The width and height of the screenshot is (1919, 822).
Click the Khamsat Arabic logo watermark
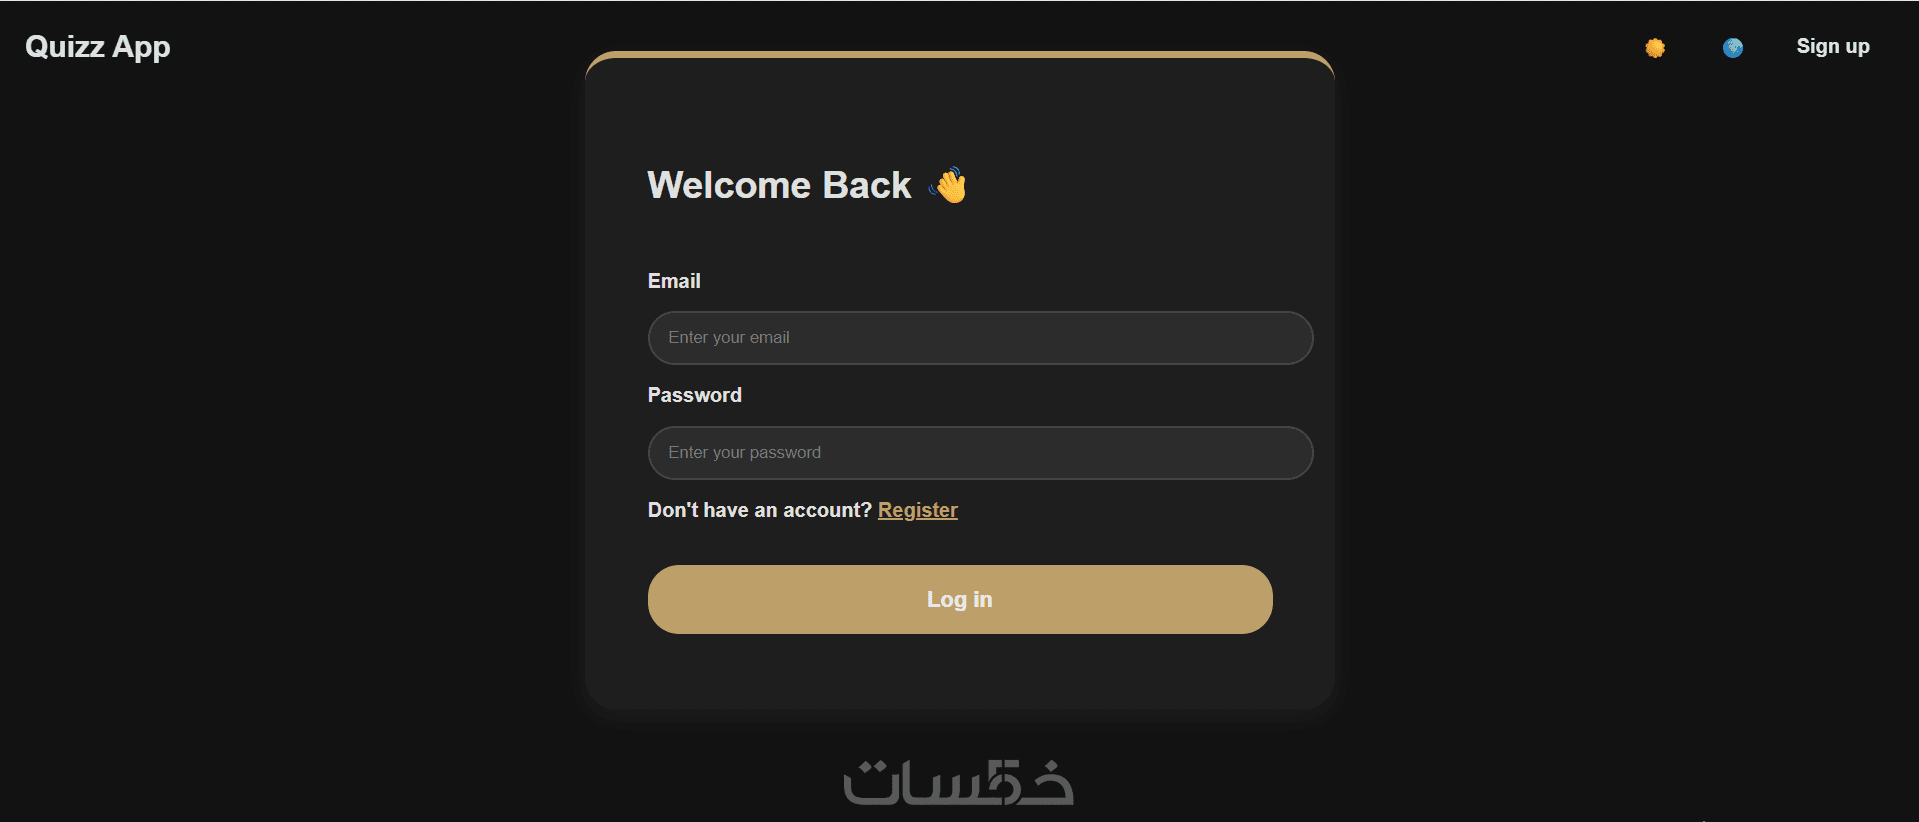point(958,783)
